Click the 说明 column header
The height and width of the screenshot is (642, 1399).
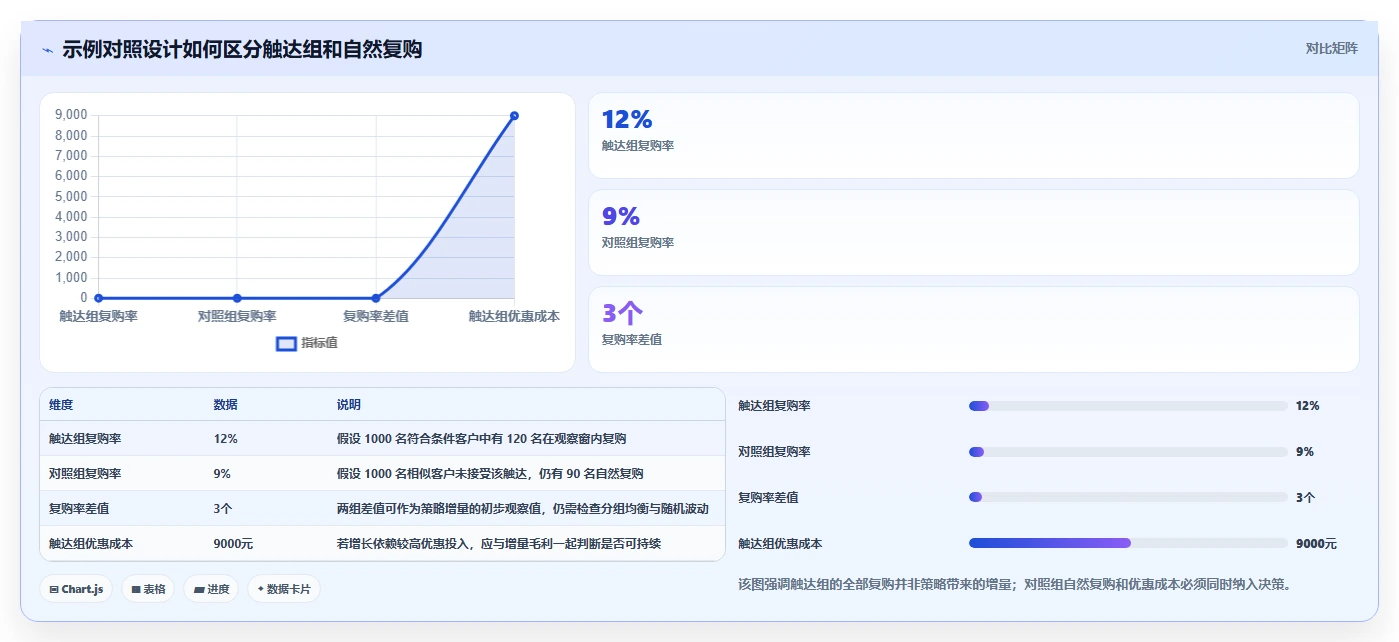tap(349, 405)
